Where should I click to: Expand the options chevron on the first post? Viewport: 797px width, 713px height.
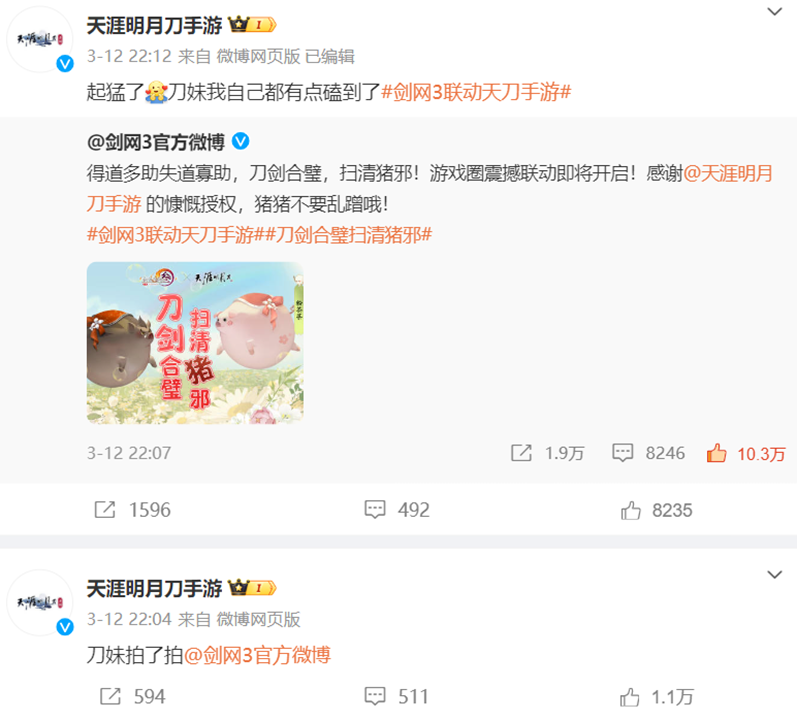pyautogui.click(x=774, y=11)
